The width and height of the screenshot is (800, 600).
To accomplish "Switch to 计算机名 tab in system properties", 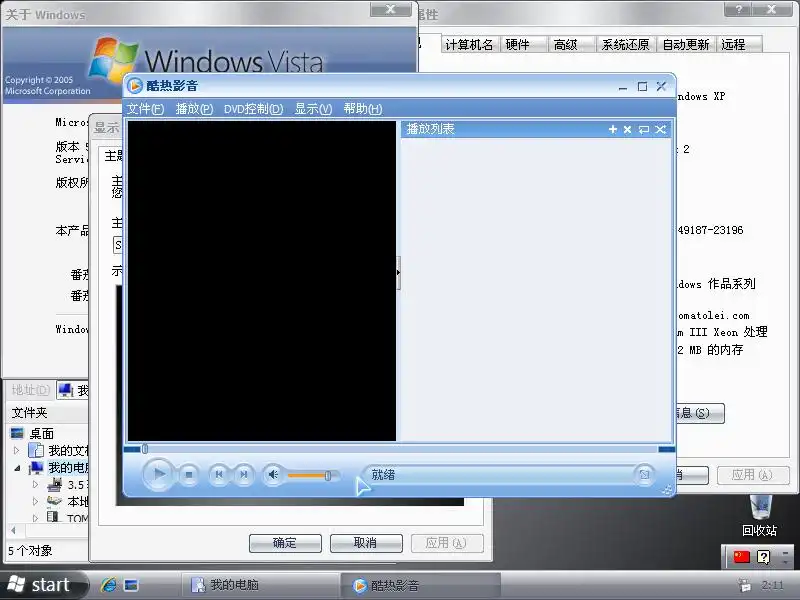I will (469, 44).
